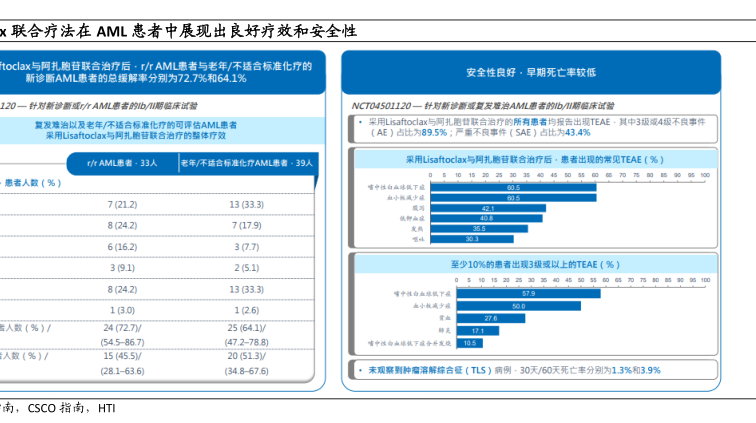The width and height of the screenshot is (756, 423).
Task: Click the 20 (51.3%) table cell
Action: coord(246,355)
